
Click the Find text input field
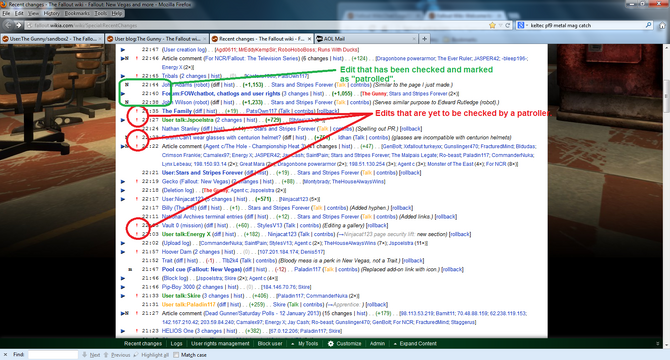(x=53, y=355)
